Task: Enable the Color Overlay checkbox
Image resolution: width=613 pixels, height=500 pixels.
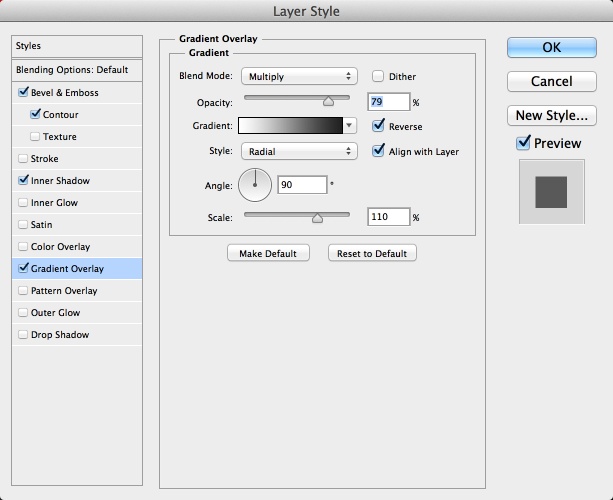Action: click(23, 246)
